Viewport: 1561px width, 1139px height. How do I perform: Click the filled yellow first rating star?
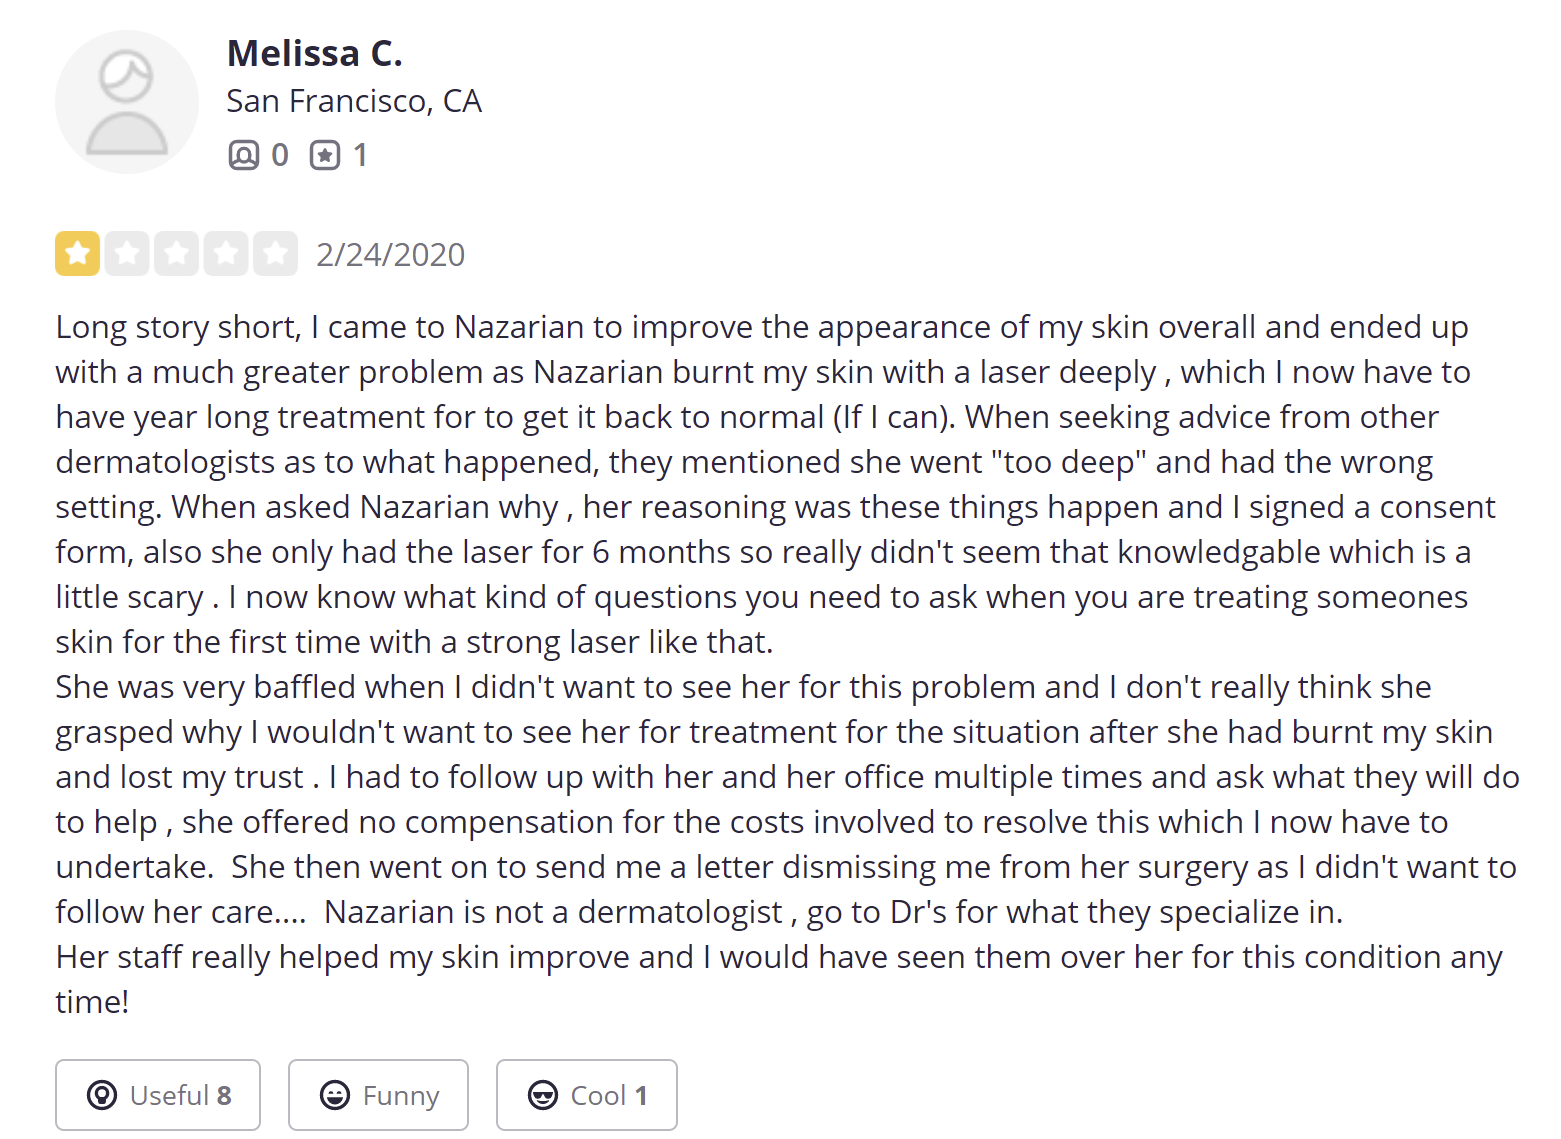77,254
